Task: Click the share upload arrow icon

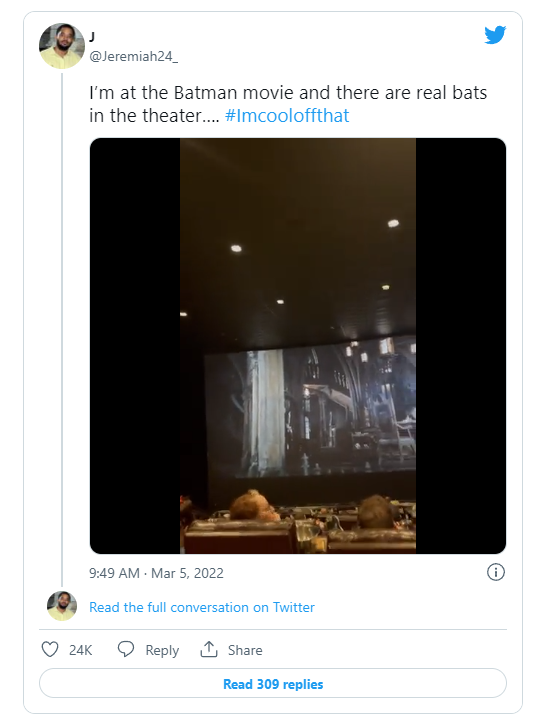Action: (208, 649)
